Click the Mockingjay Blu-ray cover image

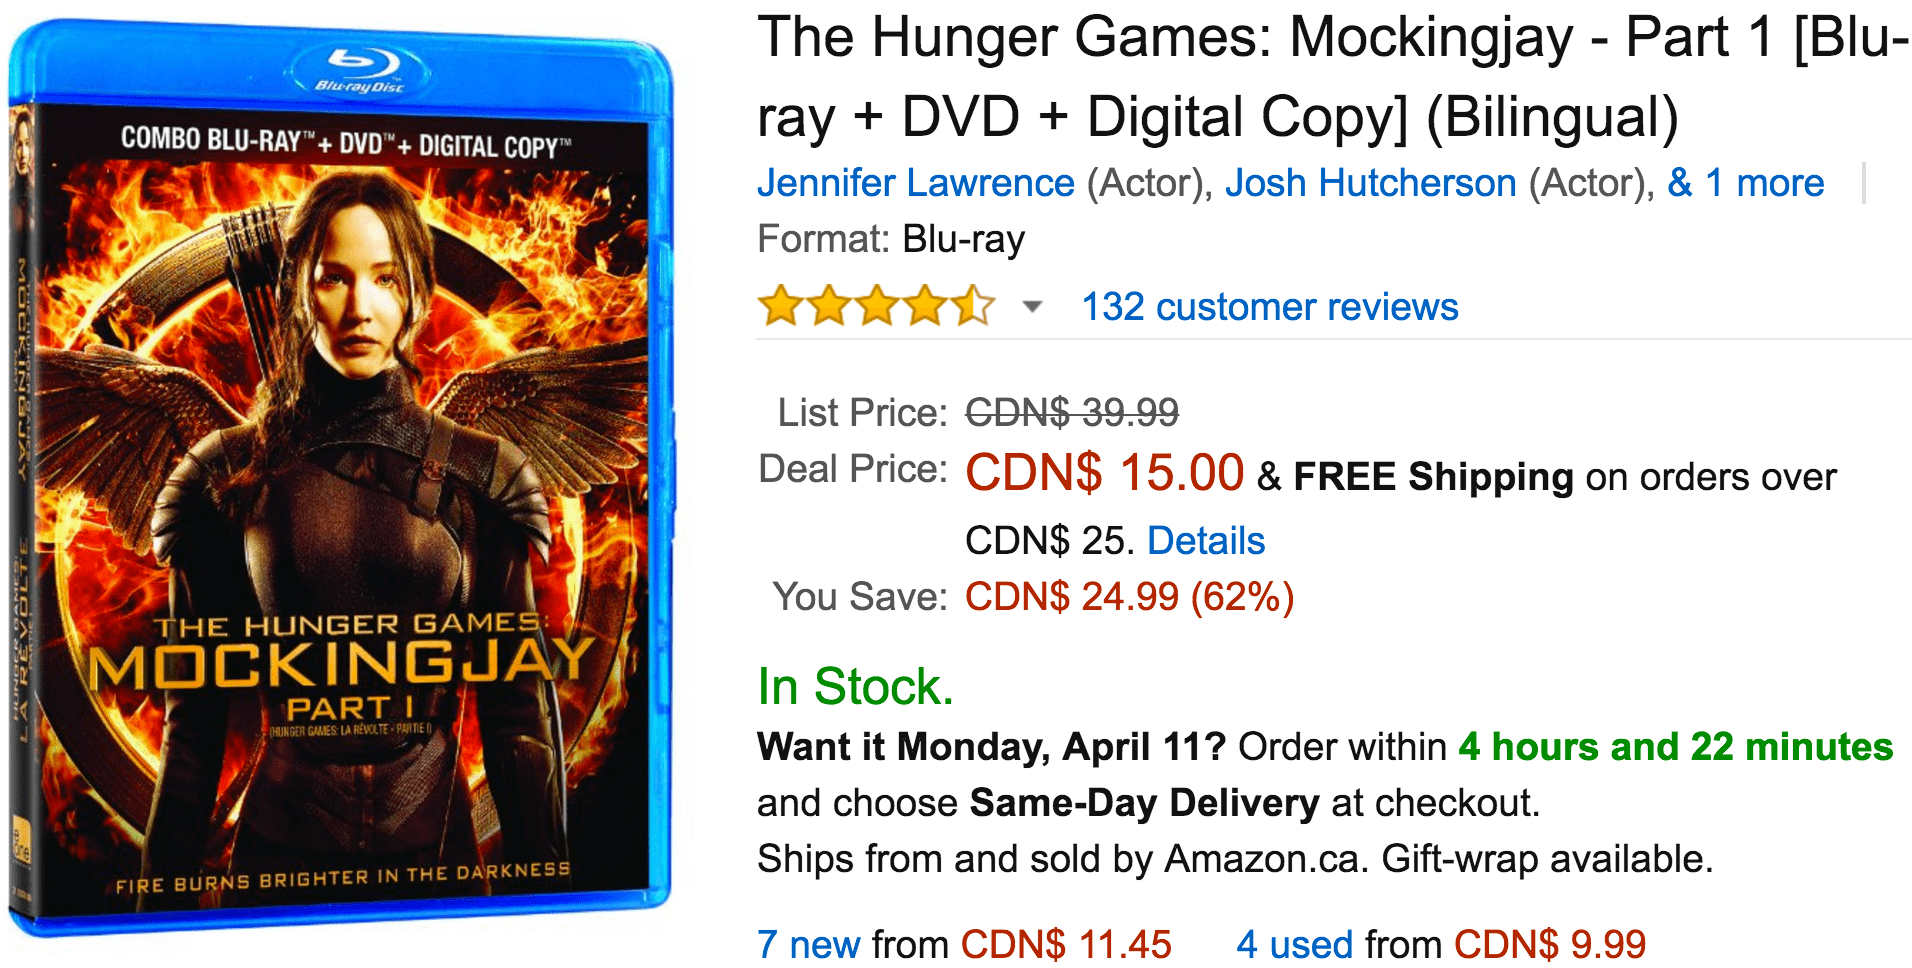340,480
